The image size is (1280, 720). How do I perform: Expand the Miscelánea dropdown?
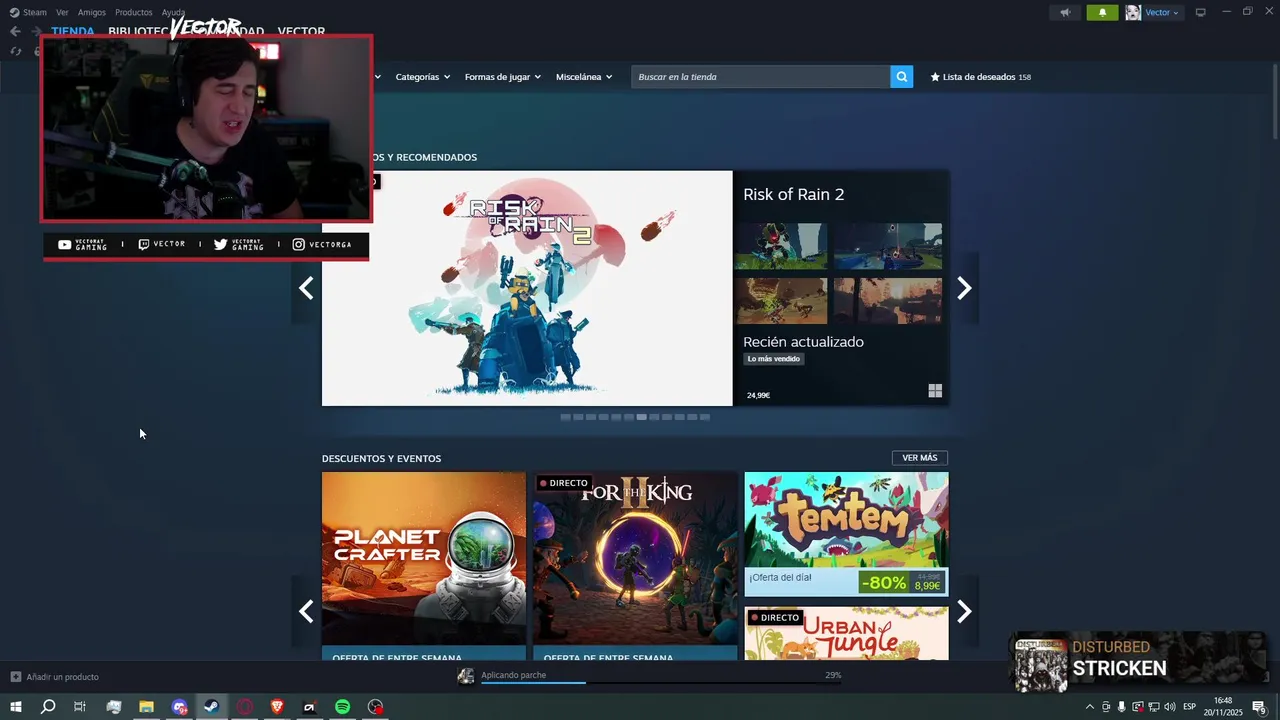point(584,77)
